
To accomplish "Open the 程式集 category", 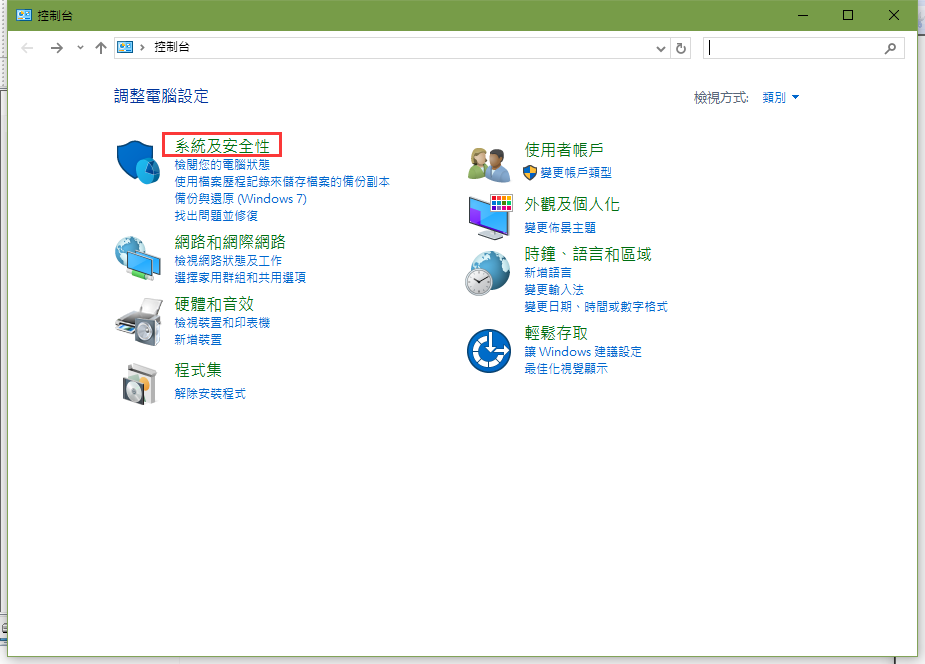I will (198, 370).
